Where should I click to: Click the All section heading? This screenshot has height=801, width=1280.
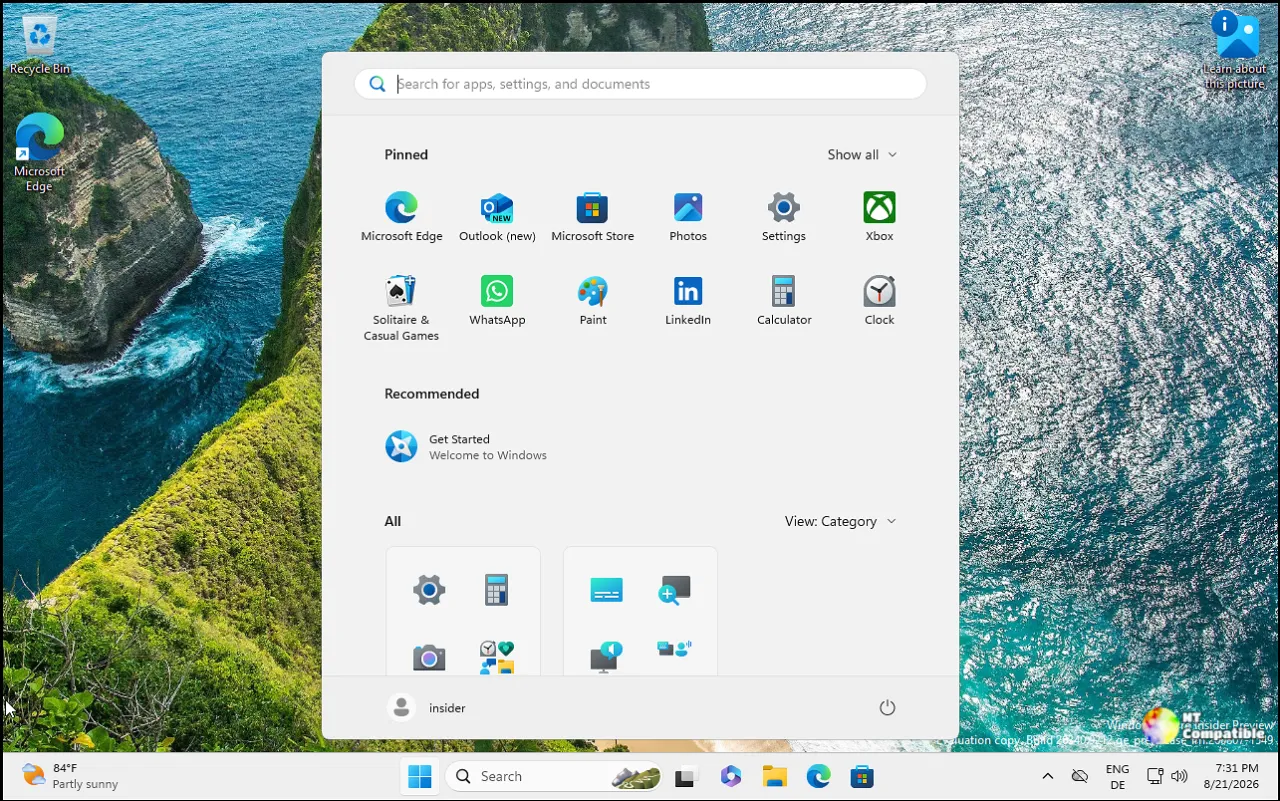393,521
